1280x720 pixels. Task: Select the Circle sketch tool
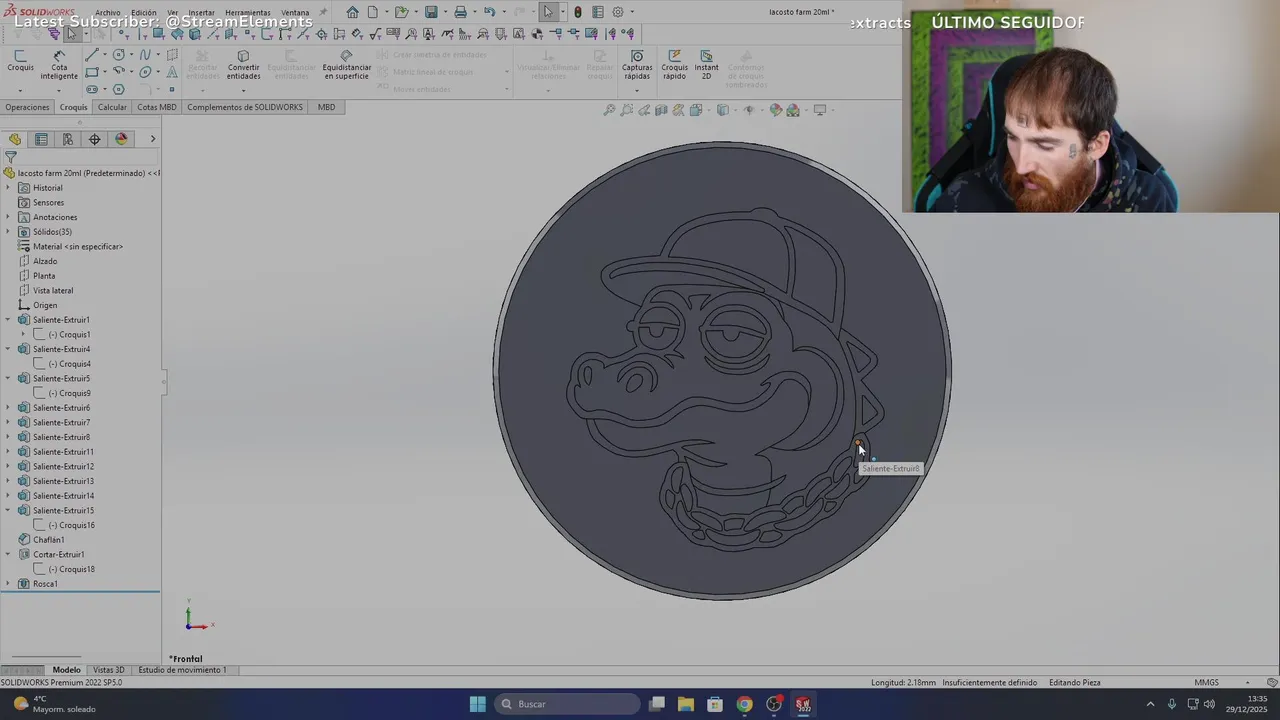point(119,55)
